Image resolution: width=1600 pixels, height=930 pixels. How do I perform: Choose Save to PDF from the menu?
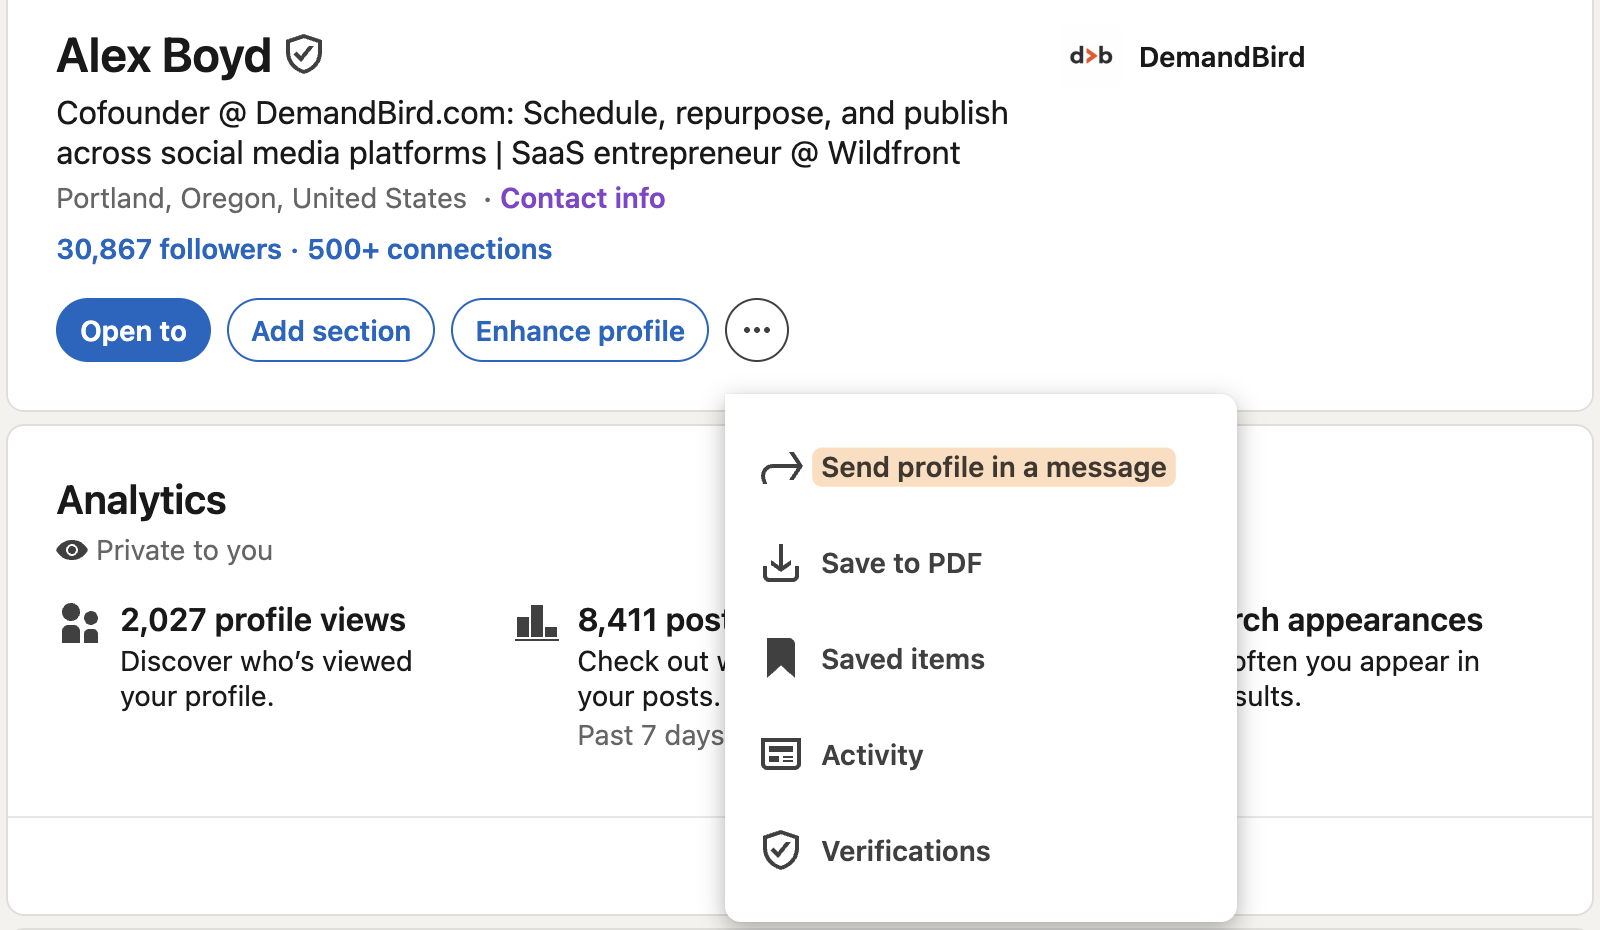click(x=901, y=563)
